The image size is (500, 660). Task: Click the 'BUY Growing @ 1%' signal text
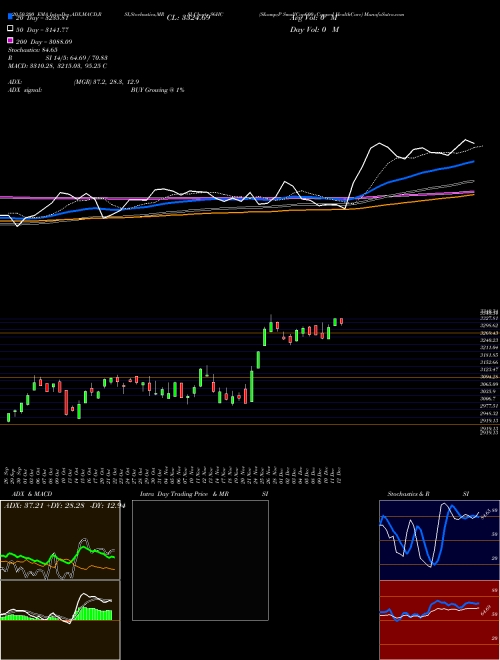(x=157, y=90)
